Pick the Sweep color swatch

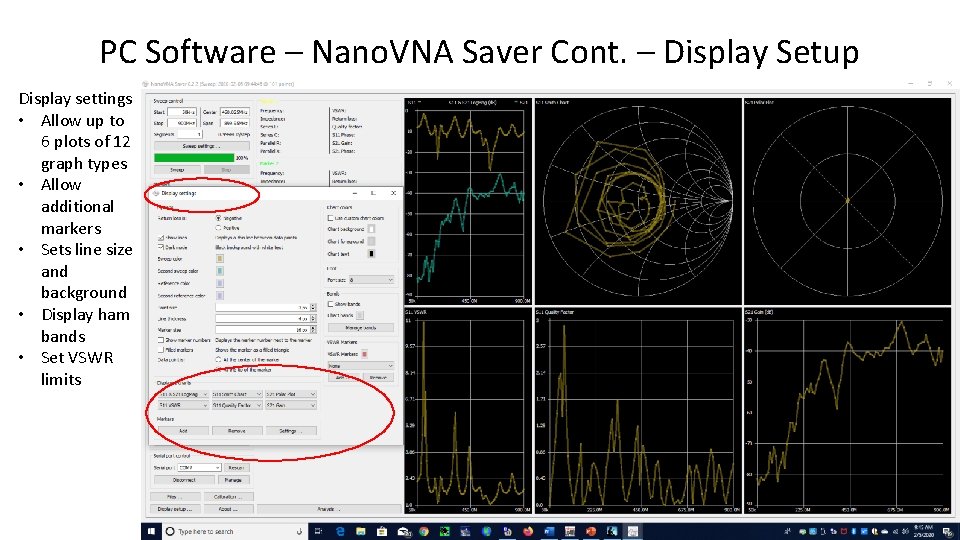pyautogui.click(x=220, y=259)
